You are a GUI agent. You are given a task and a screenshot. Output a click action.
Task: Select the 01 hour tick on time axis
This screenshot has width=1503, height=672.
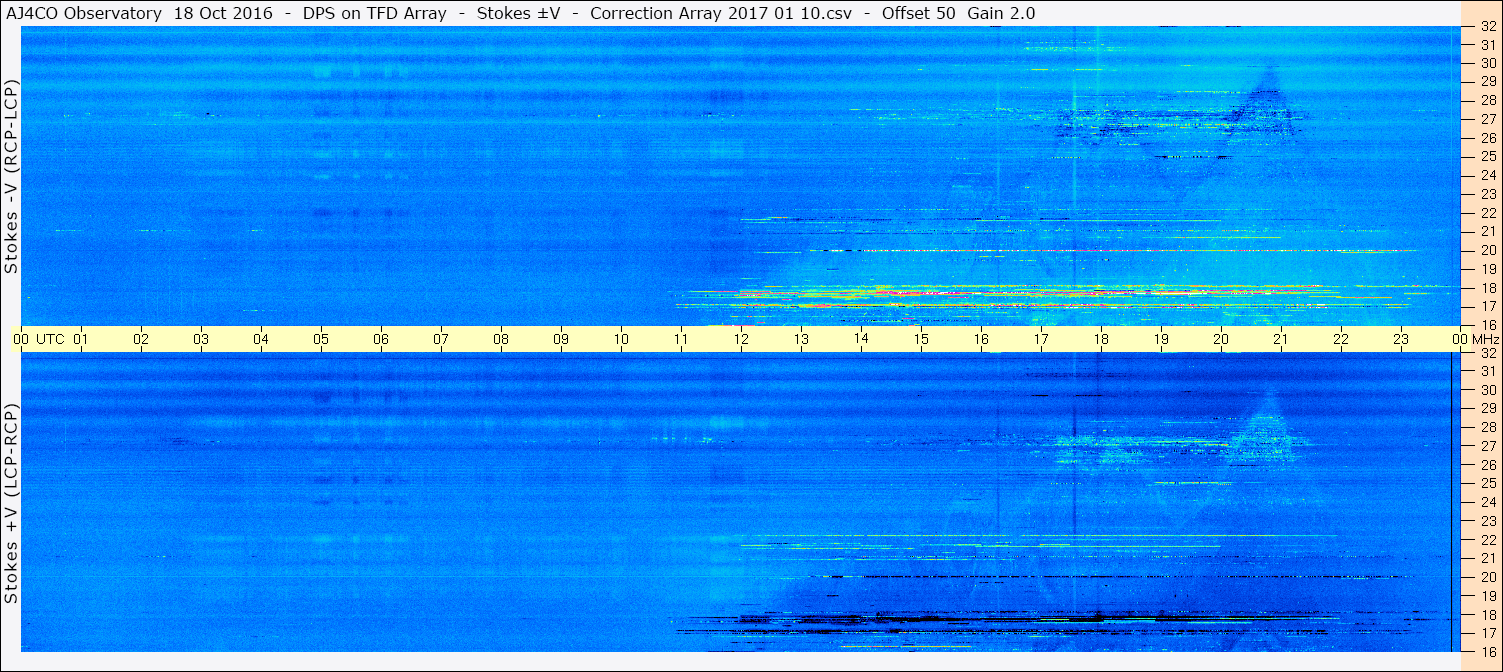pyautogui.click(x=82, y=339)
